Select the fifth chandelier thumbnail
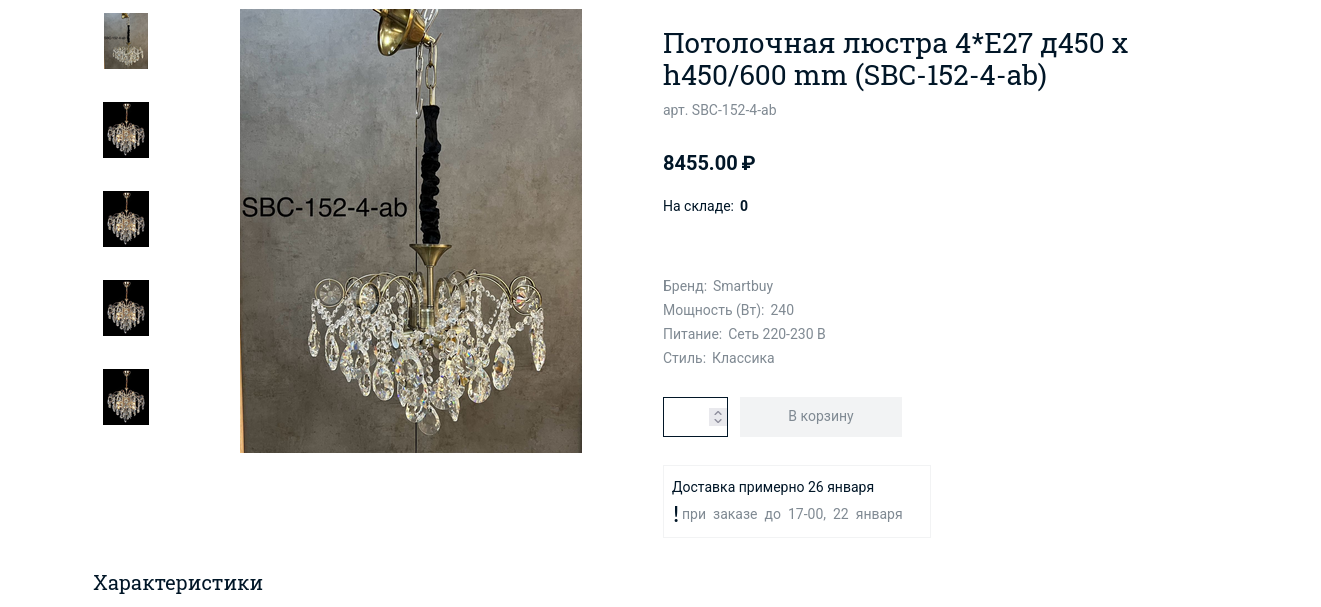The image size is (1321, 607). coord(126,397)
